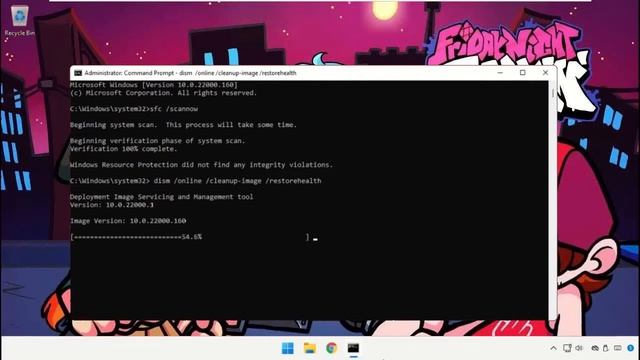This screenshot has height=360, width=640.
Task: Click the Command Prompt title bar icon
Action: [78, 73]
